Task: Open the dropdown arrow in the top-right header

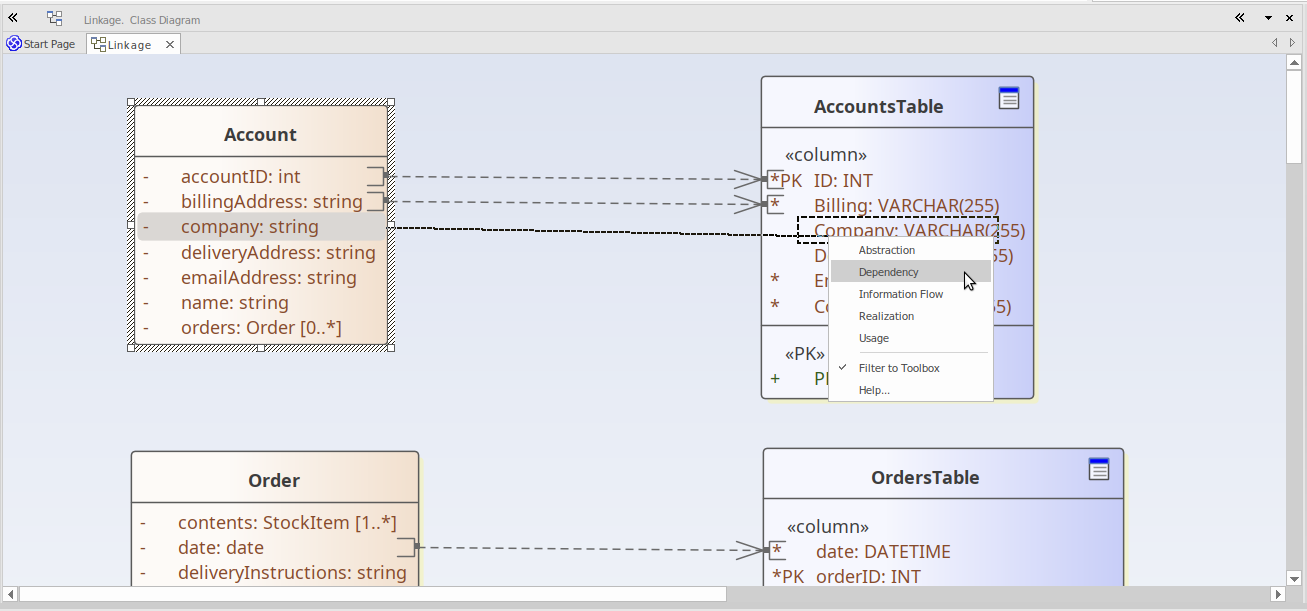Action: click(x=1268, y=18)
